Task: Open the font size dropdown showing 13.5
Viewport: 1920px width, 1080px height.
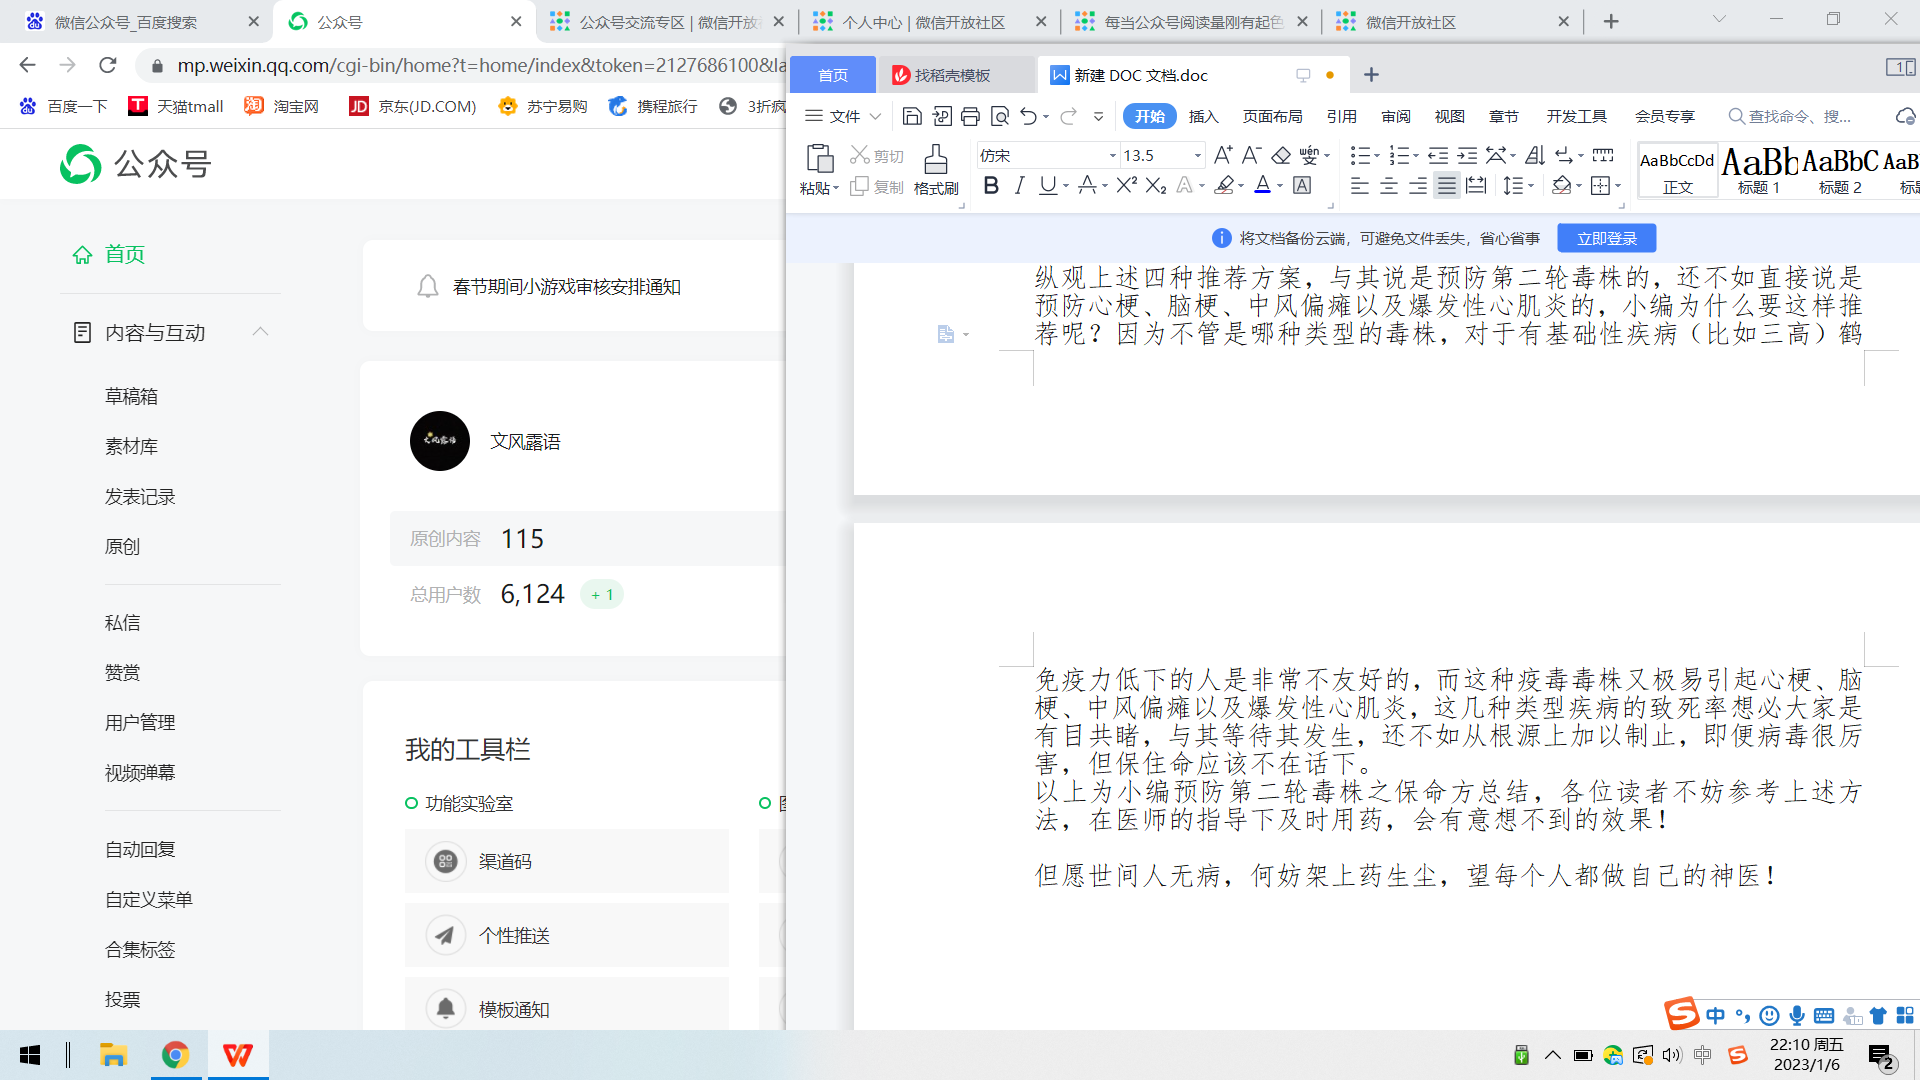Action: pos(1197,156)
